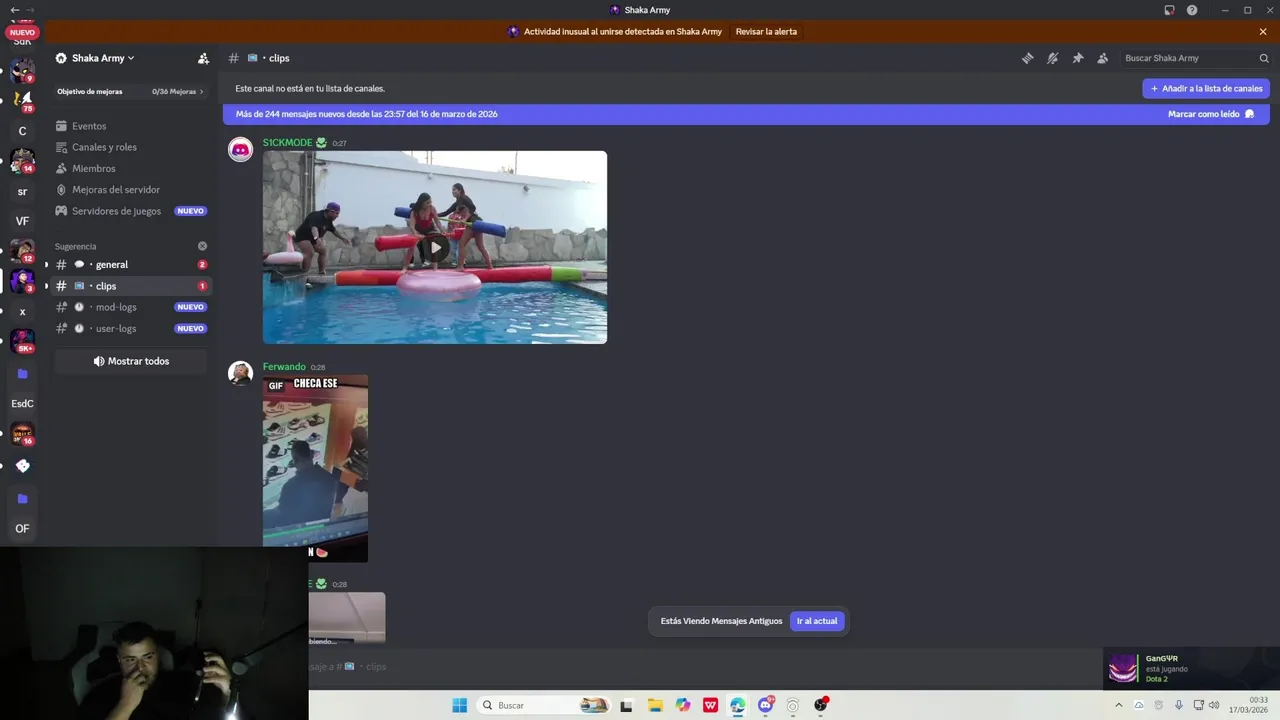Open the server with 75 badge

(x=22, y=100)
